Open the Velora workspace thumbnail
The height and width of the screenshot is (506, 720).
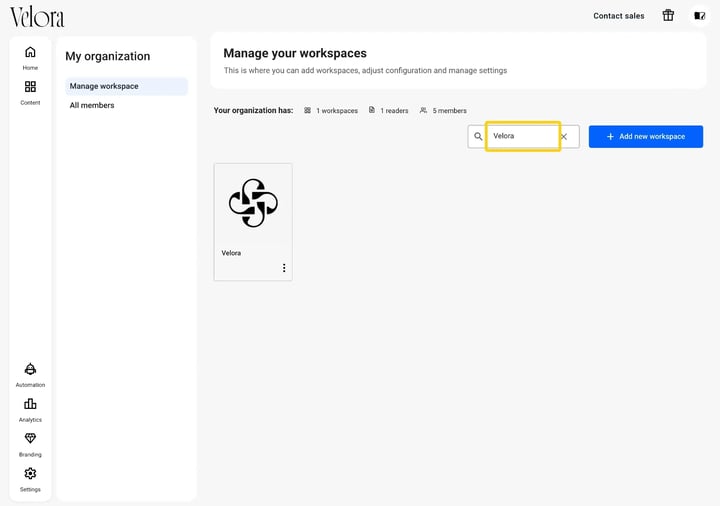tap(253, 203)
